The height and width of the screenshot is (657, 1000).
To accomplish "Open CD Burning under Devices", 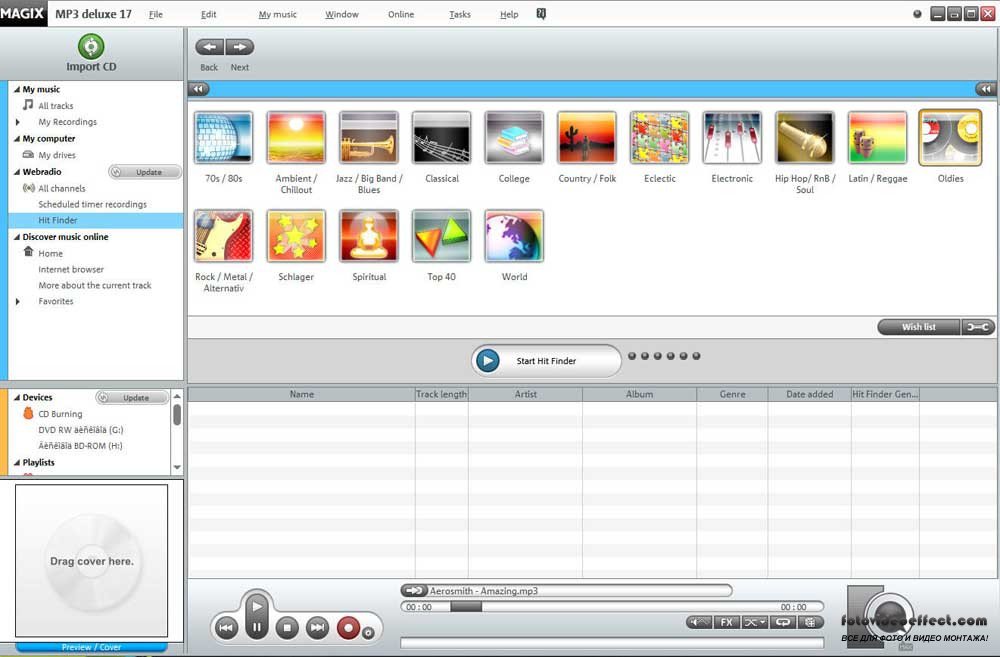I will pos(60,414).
